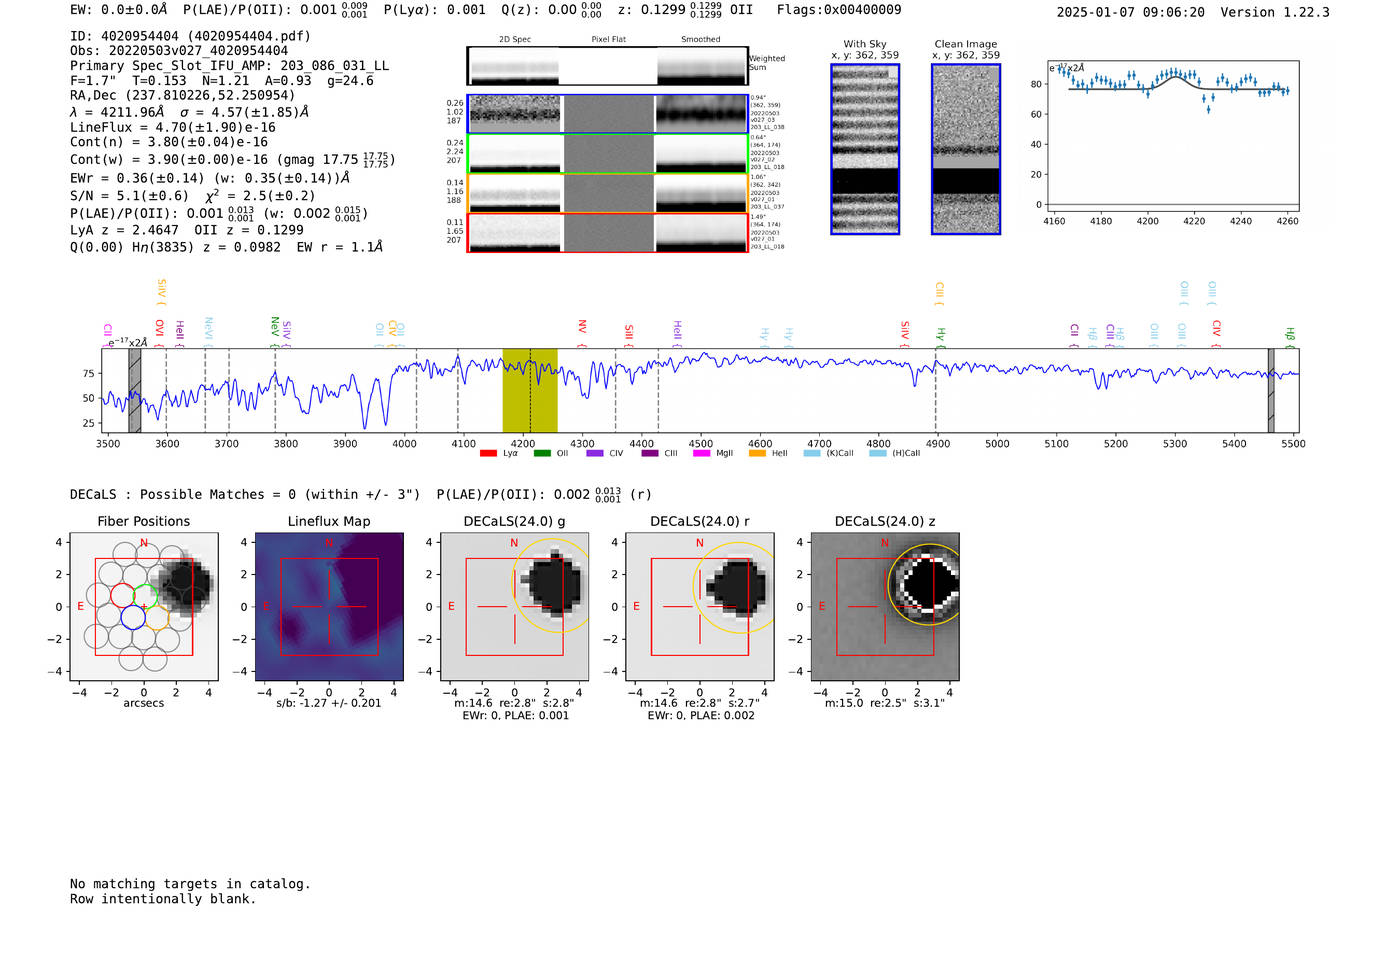Open the DECaLS(24.0) z image

[x=885, y=606]
